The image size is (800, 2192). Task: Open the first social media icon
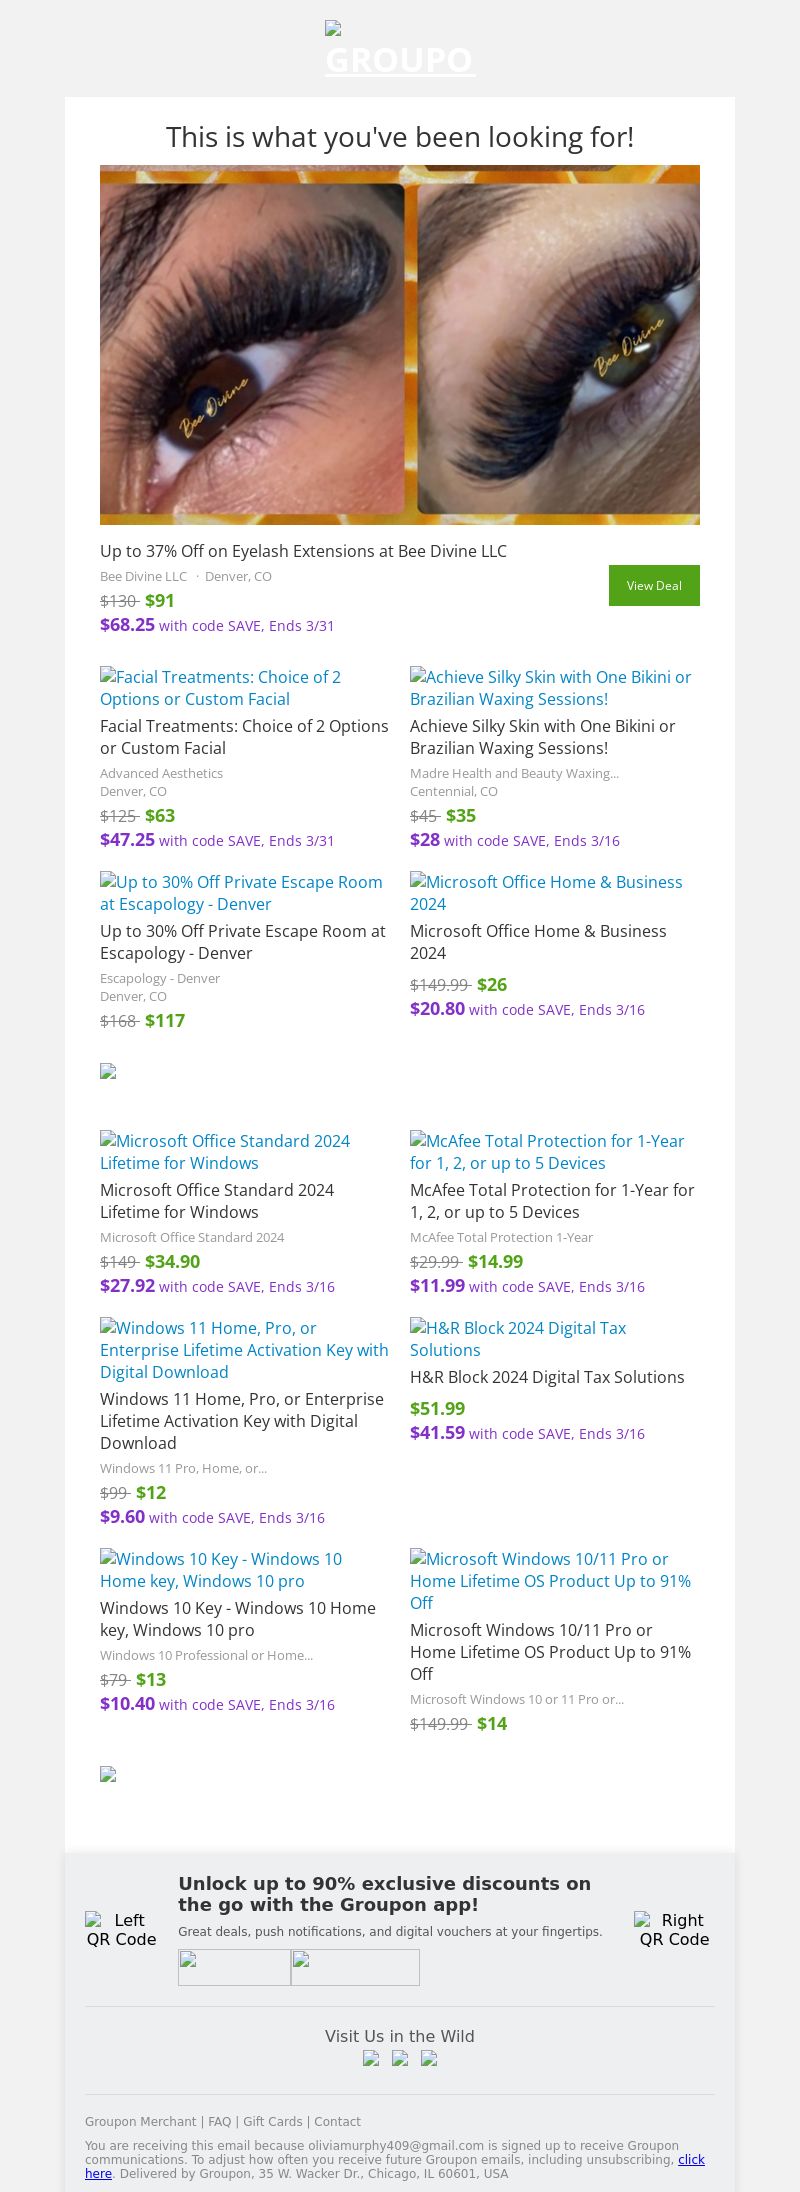(x=371, y=2058)
